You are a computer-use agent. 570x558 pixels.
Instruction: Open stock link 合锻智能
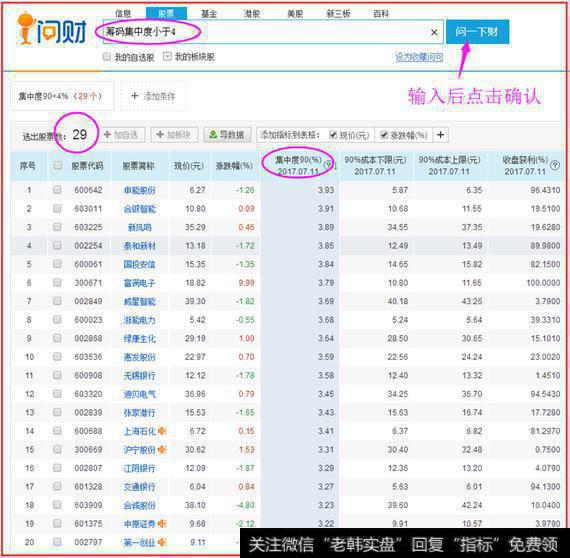pyautogui.click(x=139, y=209)
